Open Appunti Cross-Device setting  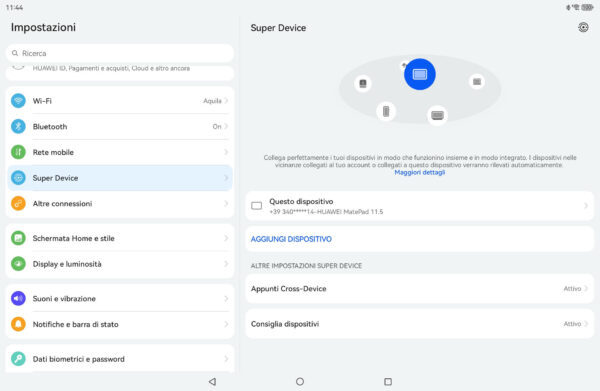(419, 289)
